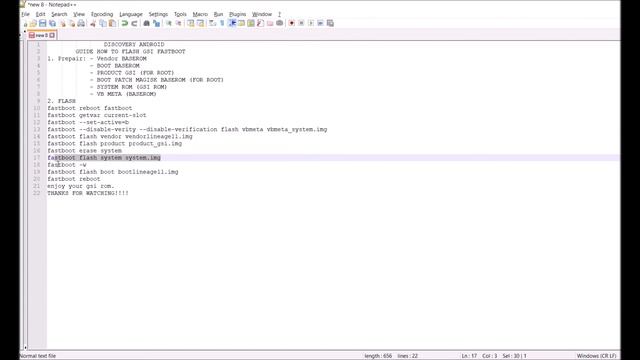Open the Macro menu
Viewport: 640px width, 360px height.
(200, 14)
